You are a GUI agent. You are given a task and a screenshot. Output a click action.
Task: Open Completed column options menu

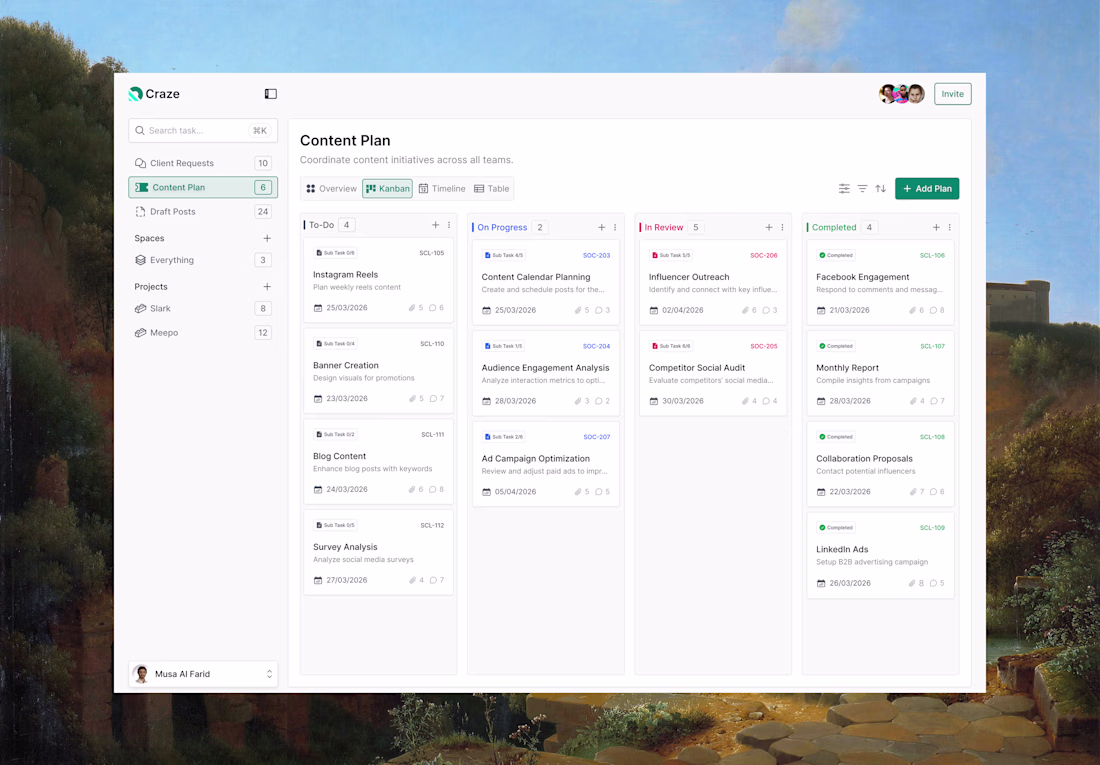[950, 227]
